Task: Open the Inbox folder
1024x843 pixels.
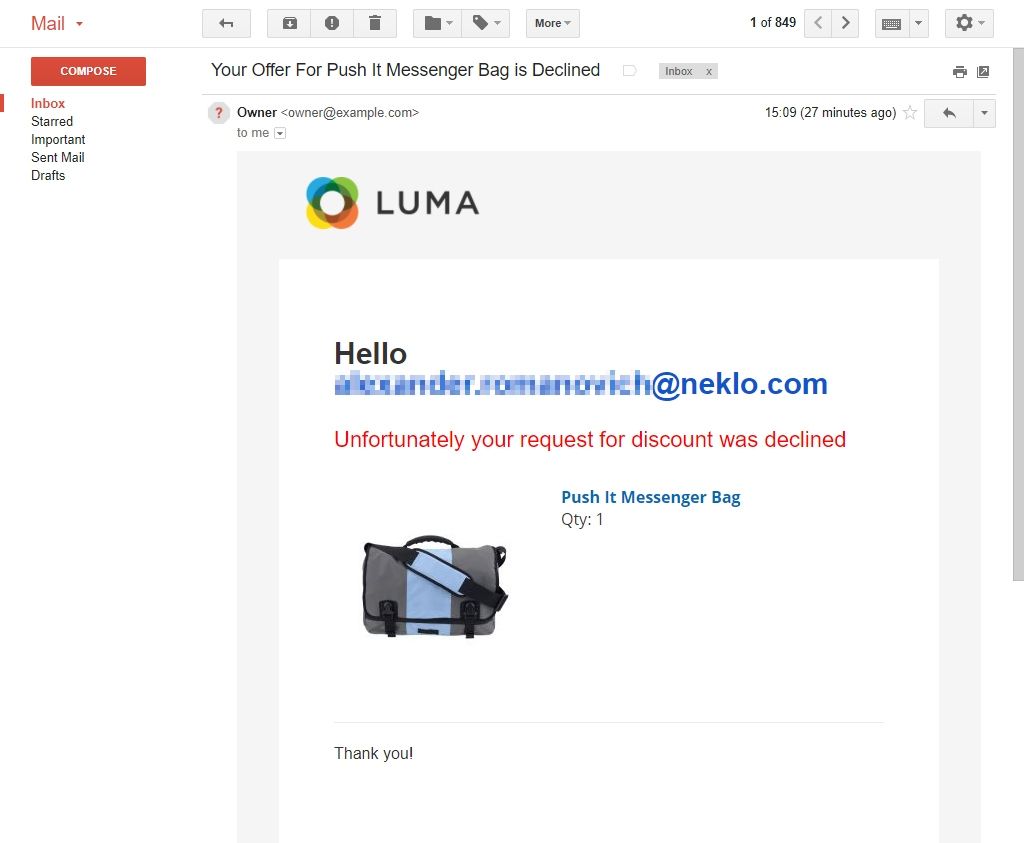Action: click(x=48, y=103)
